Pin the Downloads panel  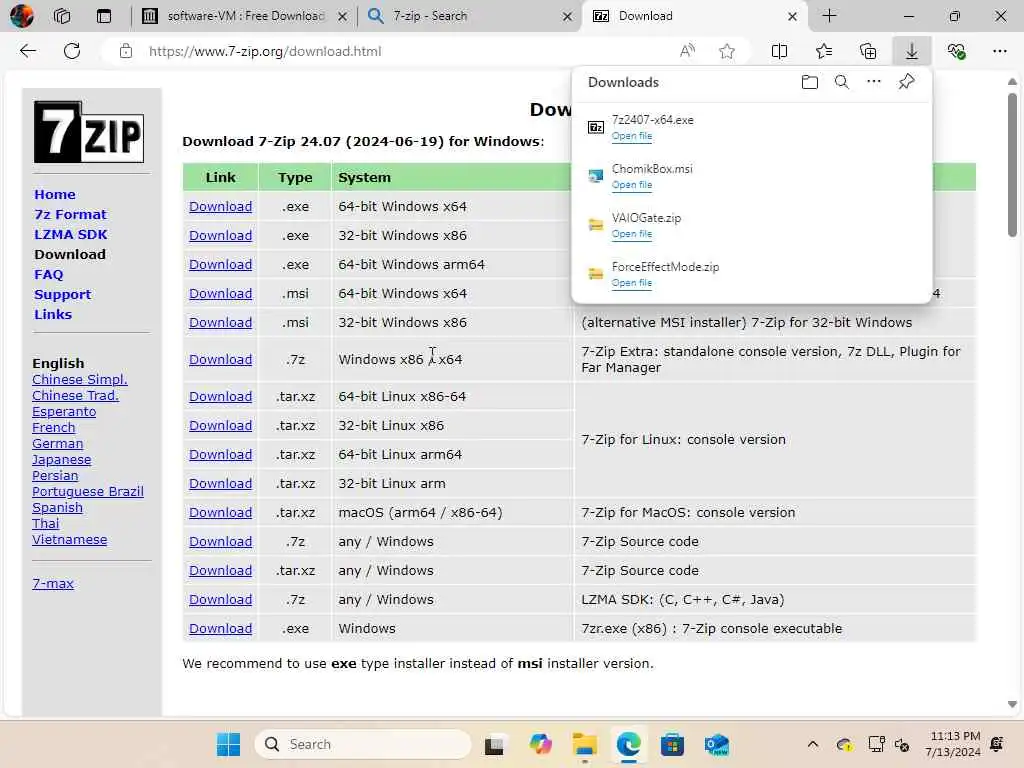click(906, 82)
